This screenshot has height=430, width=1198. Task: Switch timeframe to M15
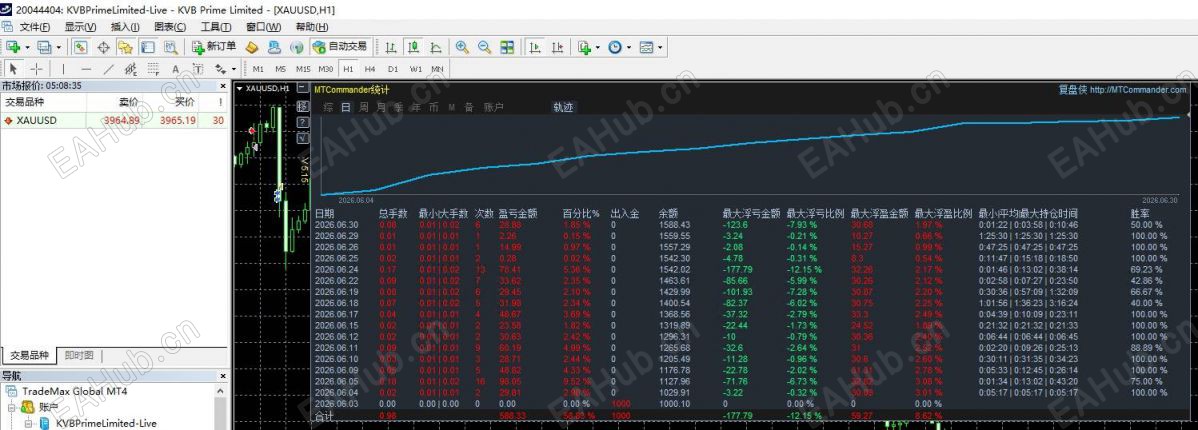[303, 69]
